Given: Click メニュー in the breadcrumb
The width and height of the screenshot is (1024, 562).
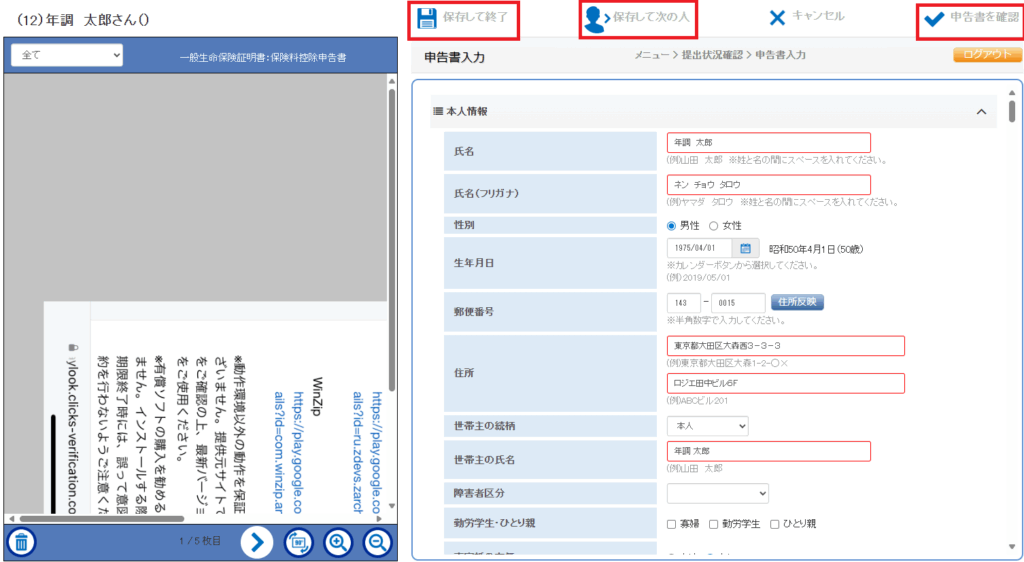Looking at the screenshot, I should [651, 57].
